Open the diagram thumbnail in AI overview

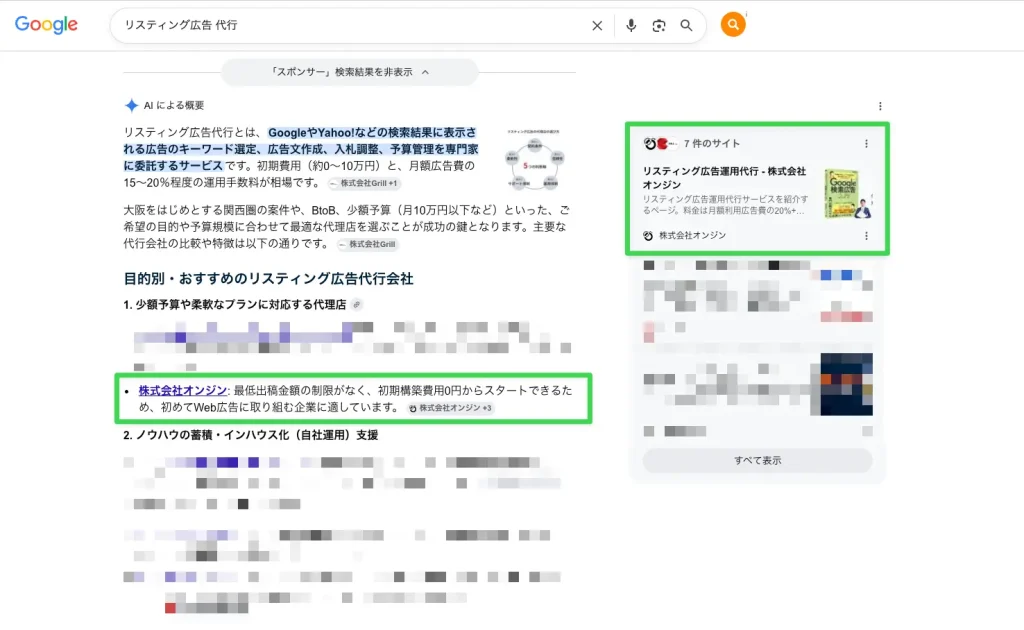pos(534,159)
